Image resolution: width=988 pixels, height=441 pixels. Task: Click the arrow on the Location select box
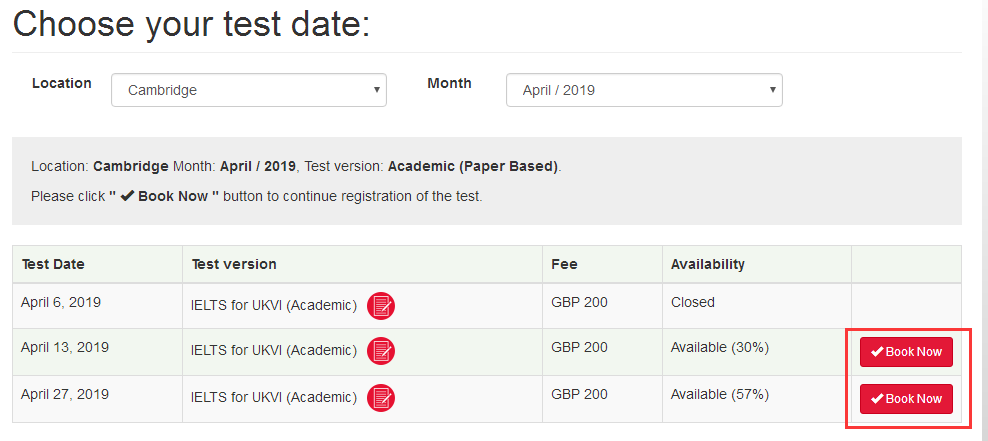pos(376,89)
